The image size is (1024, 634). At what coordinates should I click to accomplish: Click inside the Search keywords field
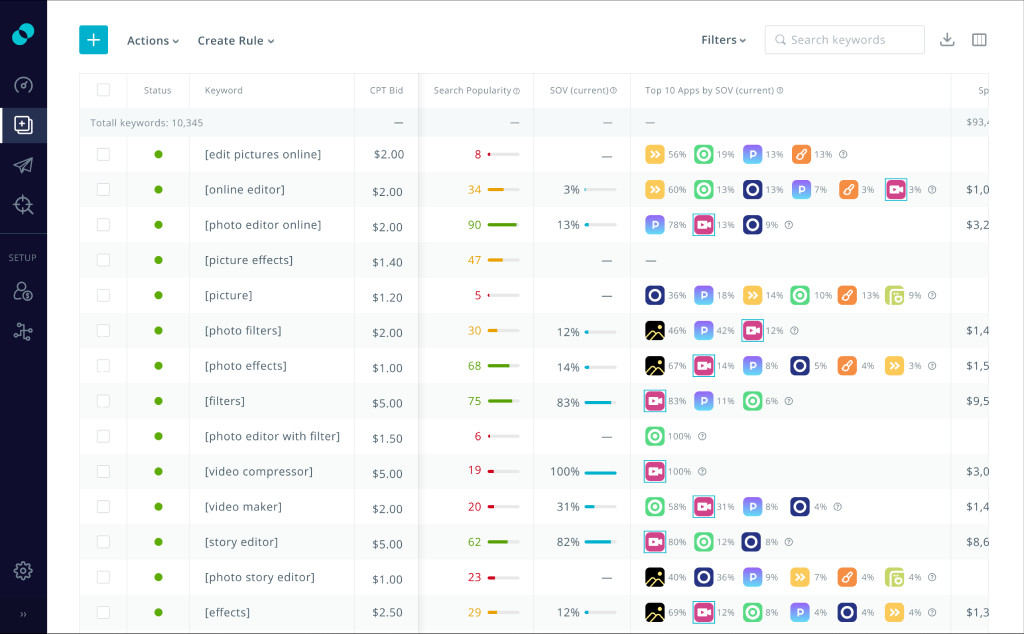point(845,40)
